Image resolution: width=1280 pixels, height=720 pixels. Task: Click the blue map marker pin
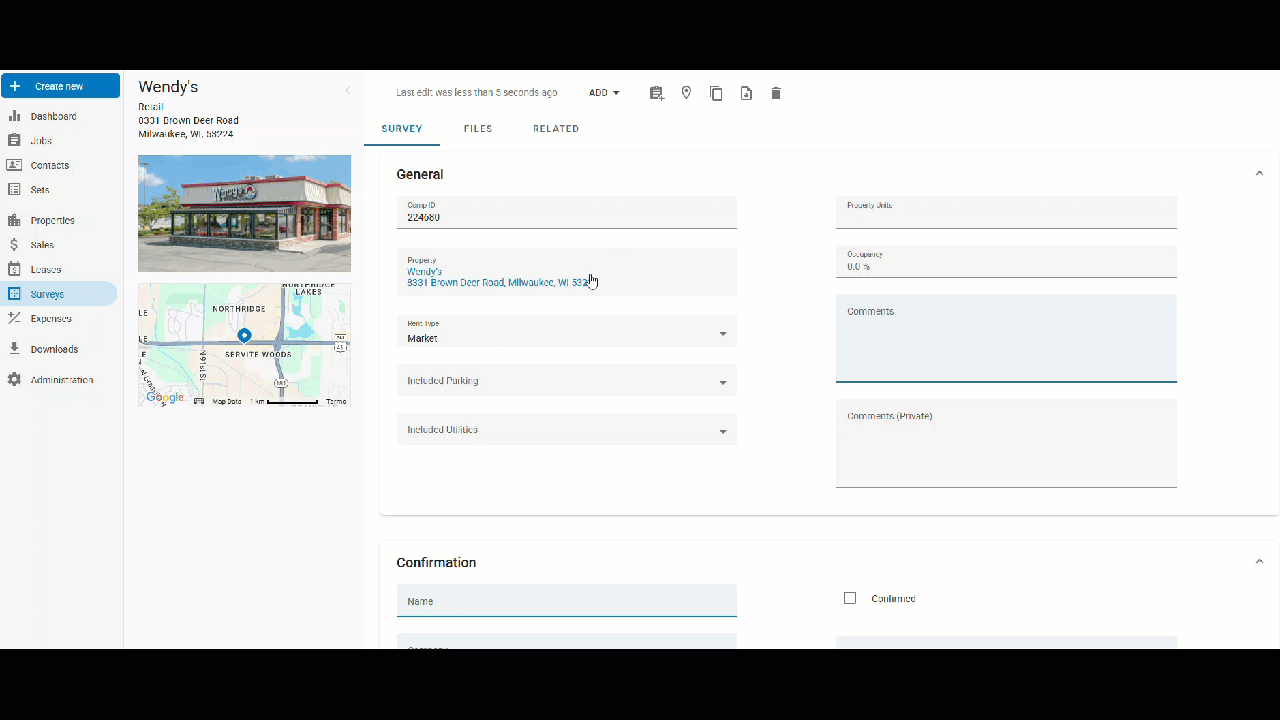pyautogui.click(x=244, y=335)
